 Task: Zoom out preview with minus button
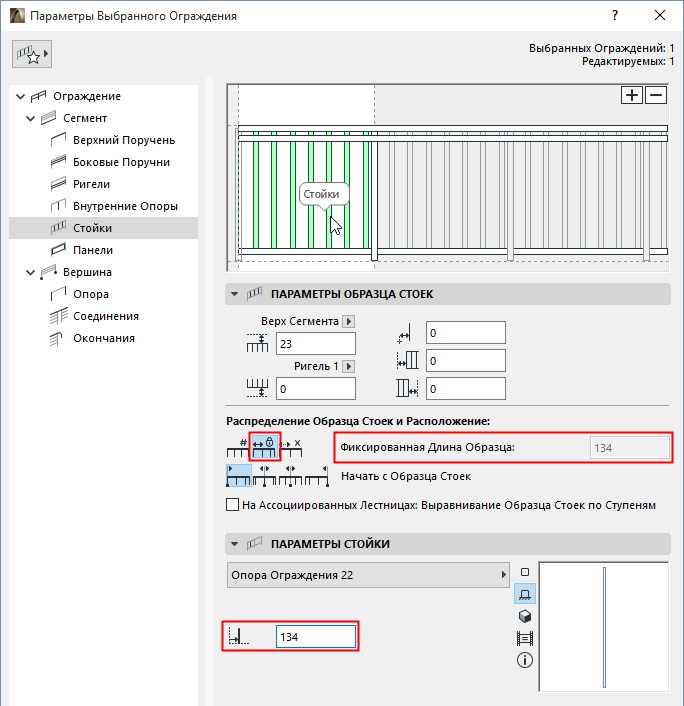click(x=656, y=95)
